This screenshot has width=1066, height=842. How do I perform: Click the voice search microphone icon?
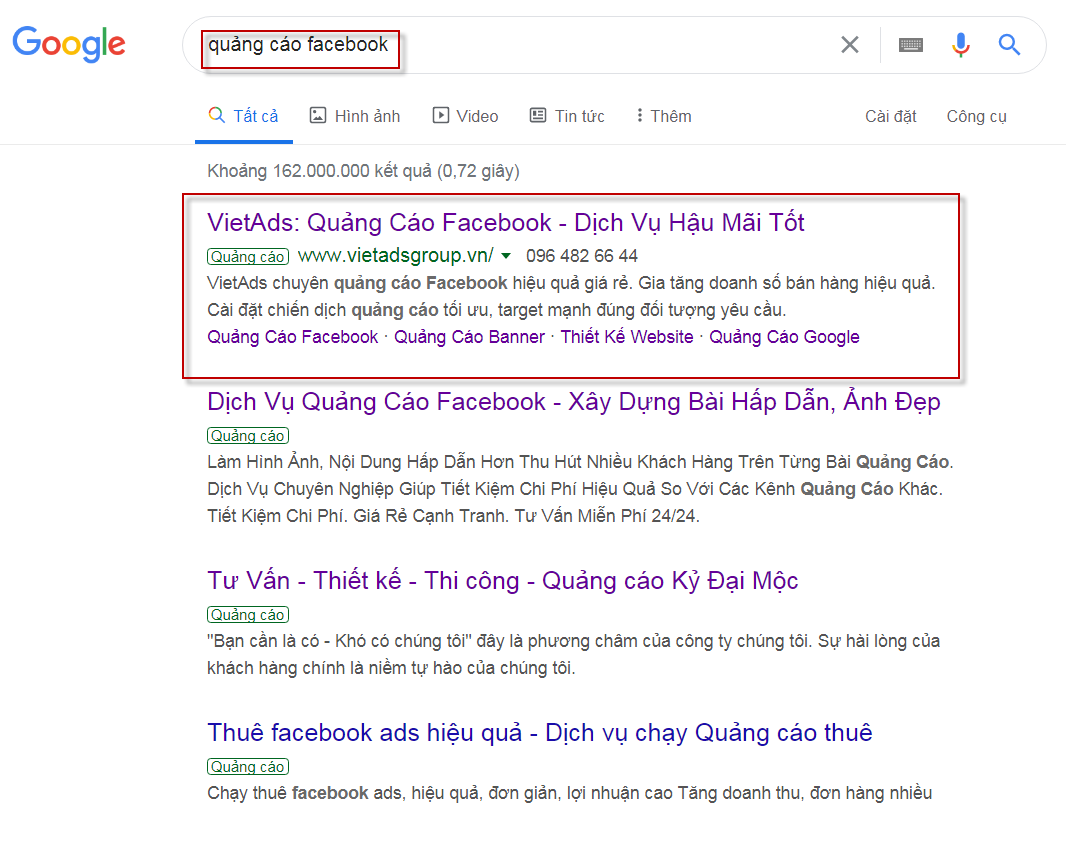coord(960,45)
